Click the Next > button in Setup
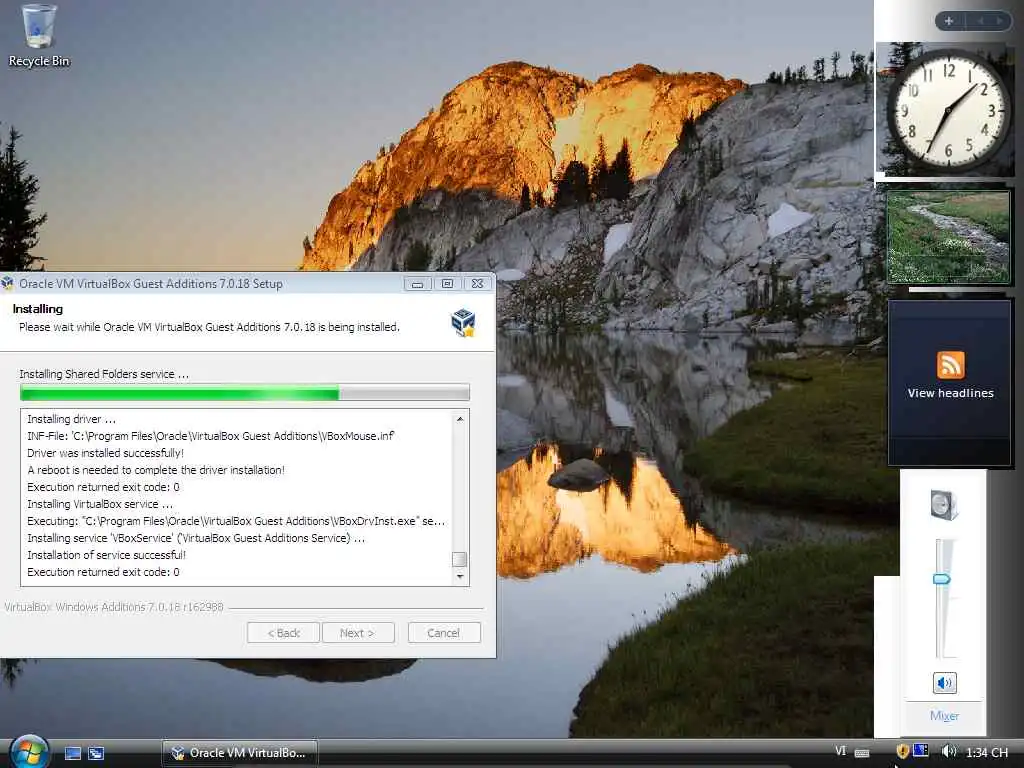 point(358,633)
